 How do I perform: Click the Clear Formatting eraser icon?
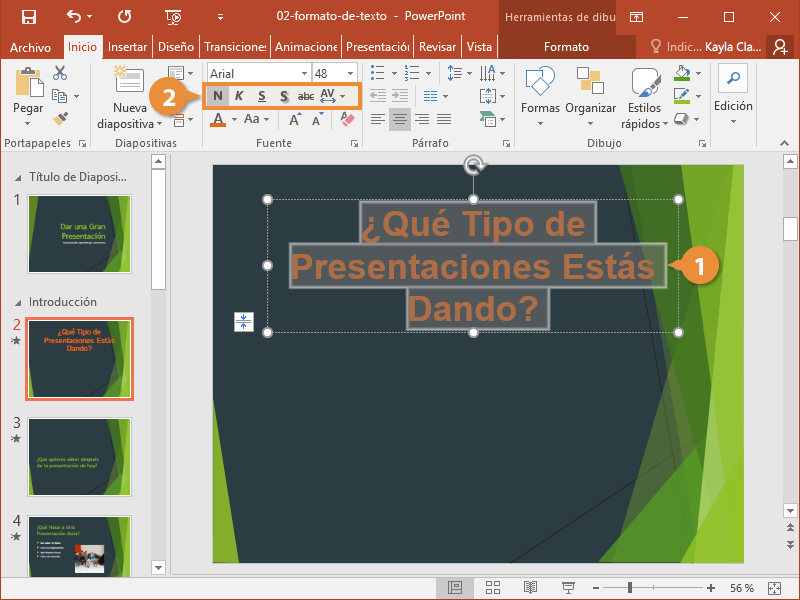(x=347, y=119)
